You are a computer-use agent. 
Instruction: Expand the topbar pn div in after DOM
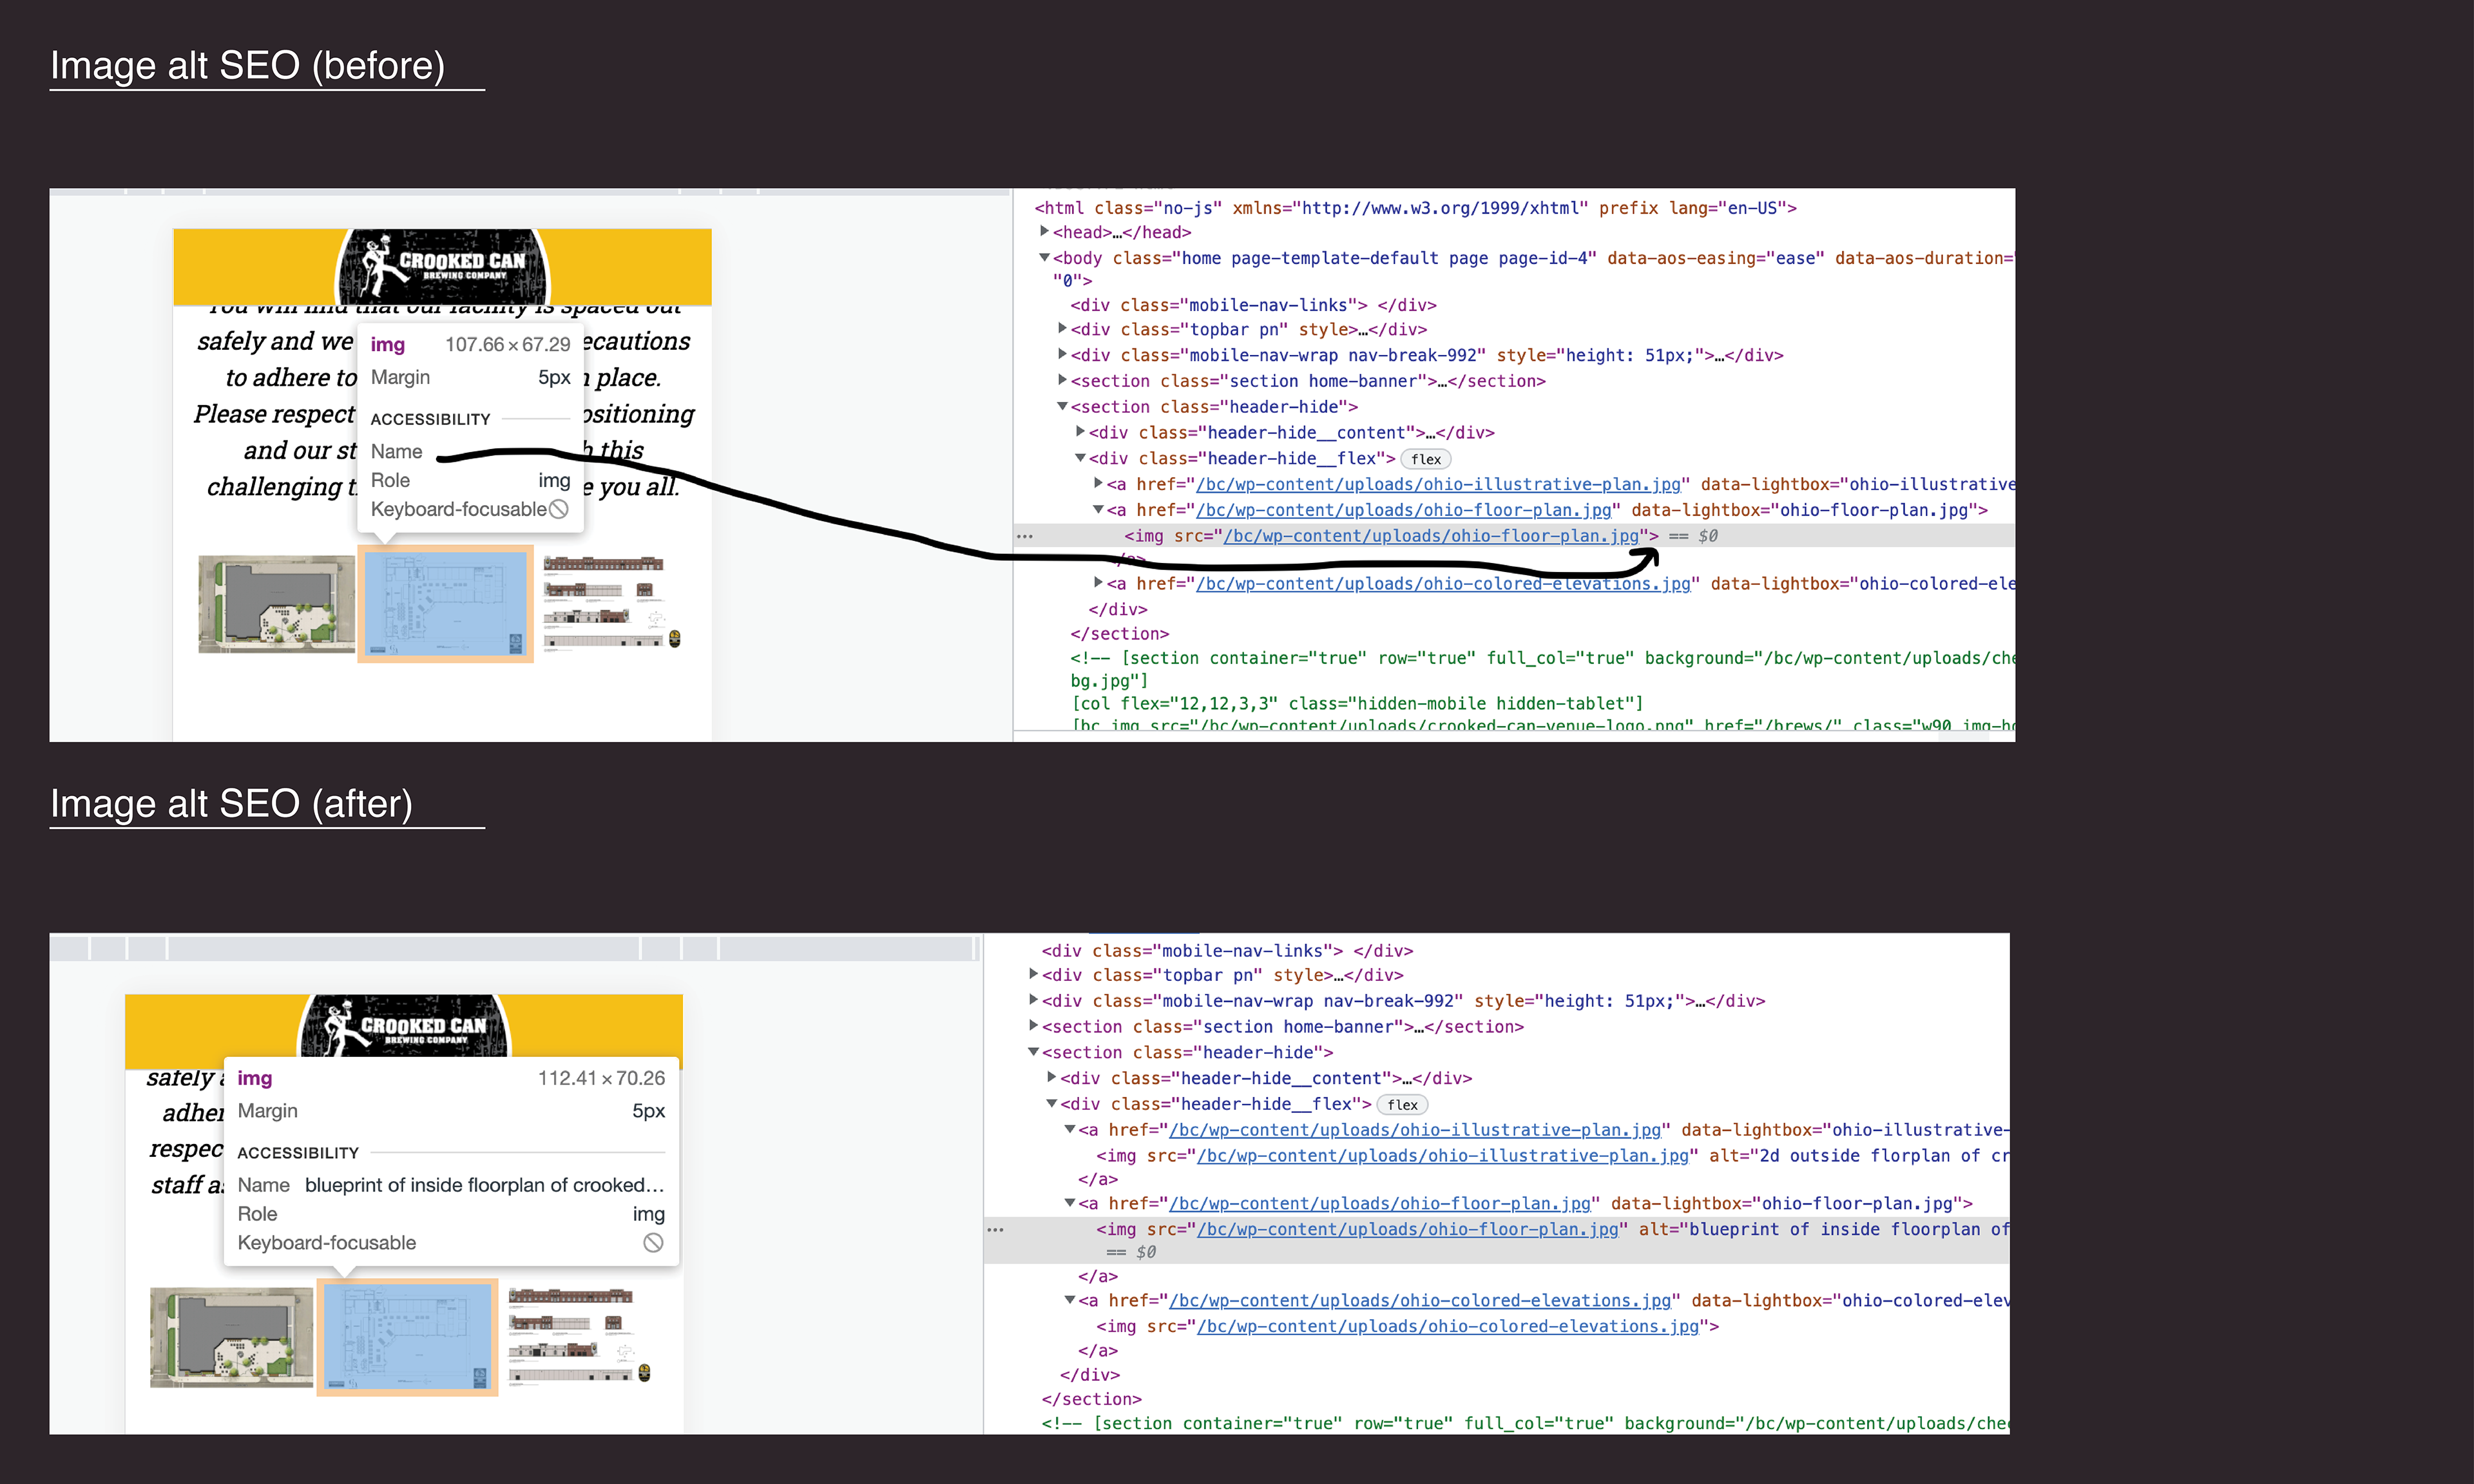pos(1033,974)
